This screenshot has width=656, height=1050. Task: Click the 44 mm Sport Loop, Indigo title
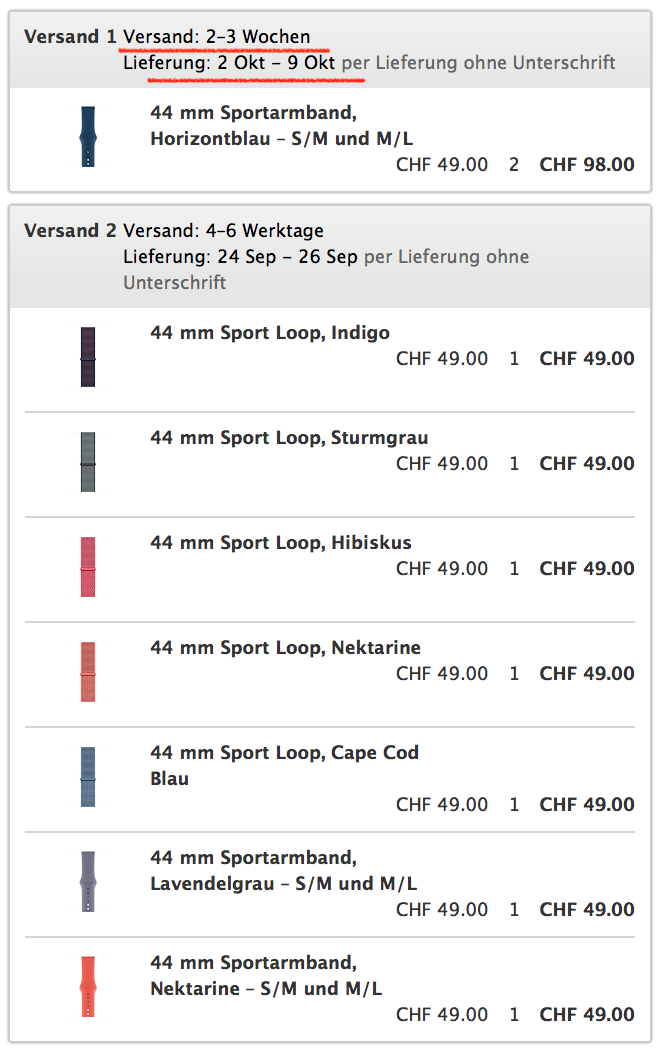(270, 333)
